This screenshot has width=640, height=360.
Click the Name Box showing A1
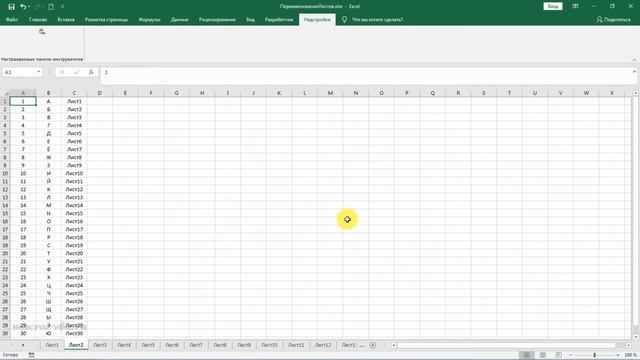point(19,72)
